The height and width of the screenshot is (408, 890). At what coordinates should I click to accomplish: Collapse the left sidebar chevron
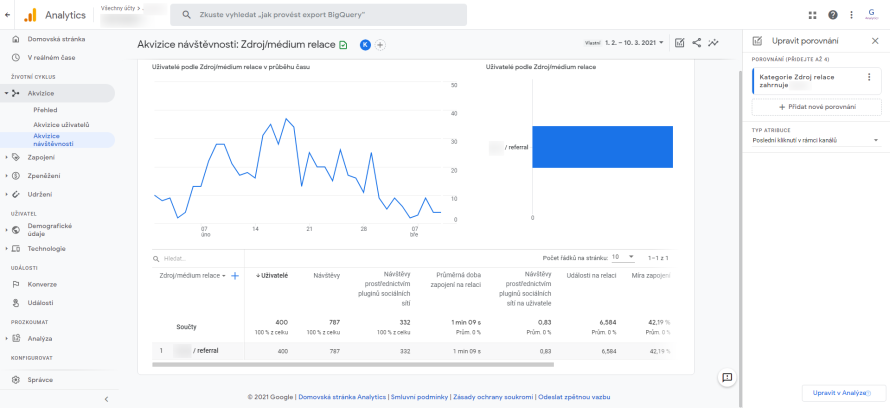coord(106,399)
